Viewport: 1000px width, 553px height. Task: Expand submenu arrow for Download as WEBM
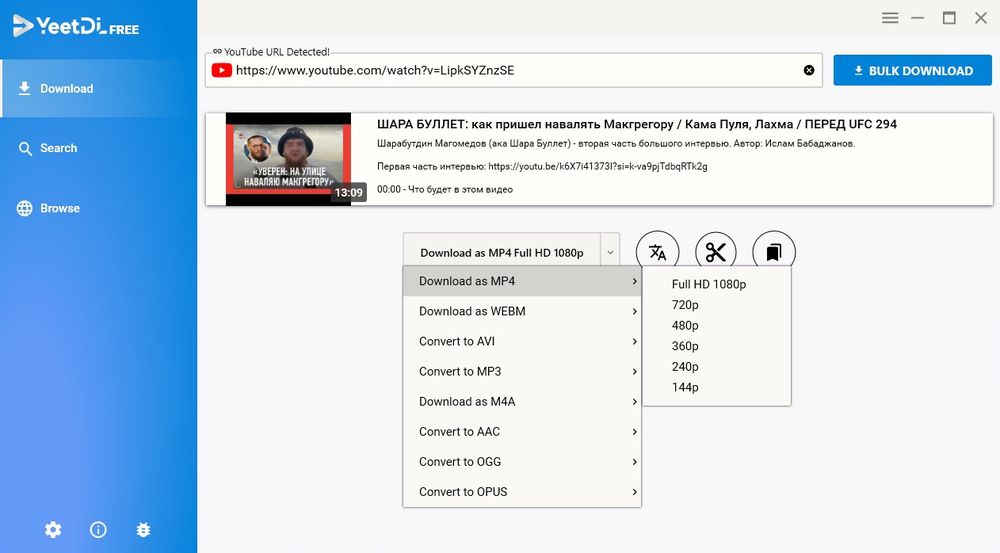(634, 311)
